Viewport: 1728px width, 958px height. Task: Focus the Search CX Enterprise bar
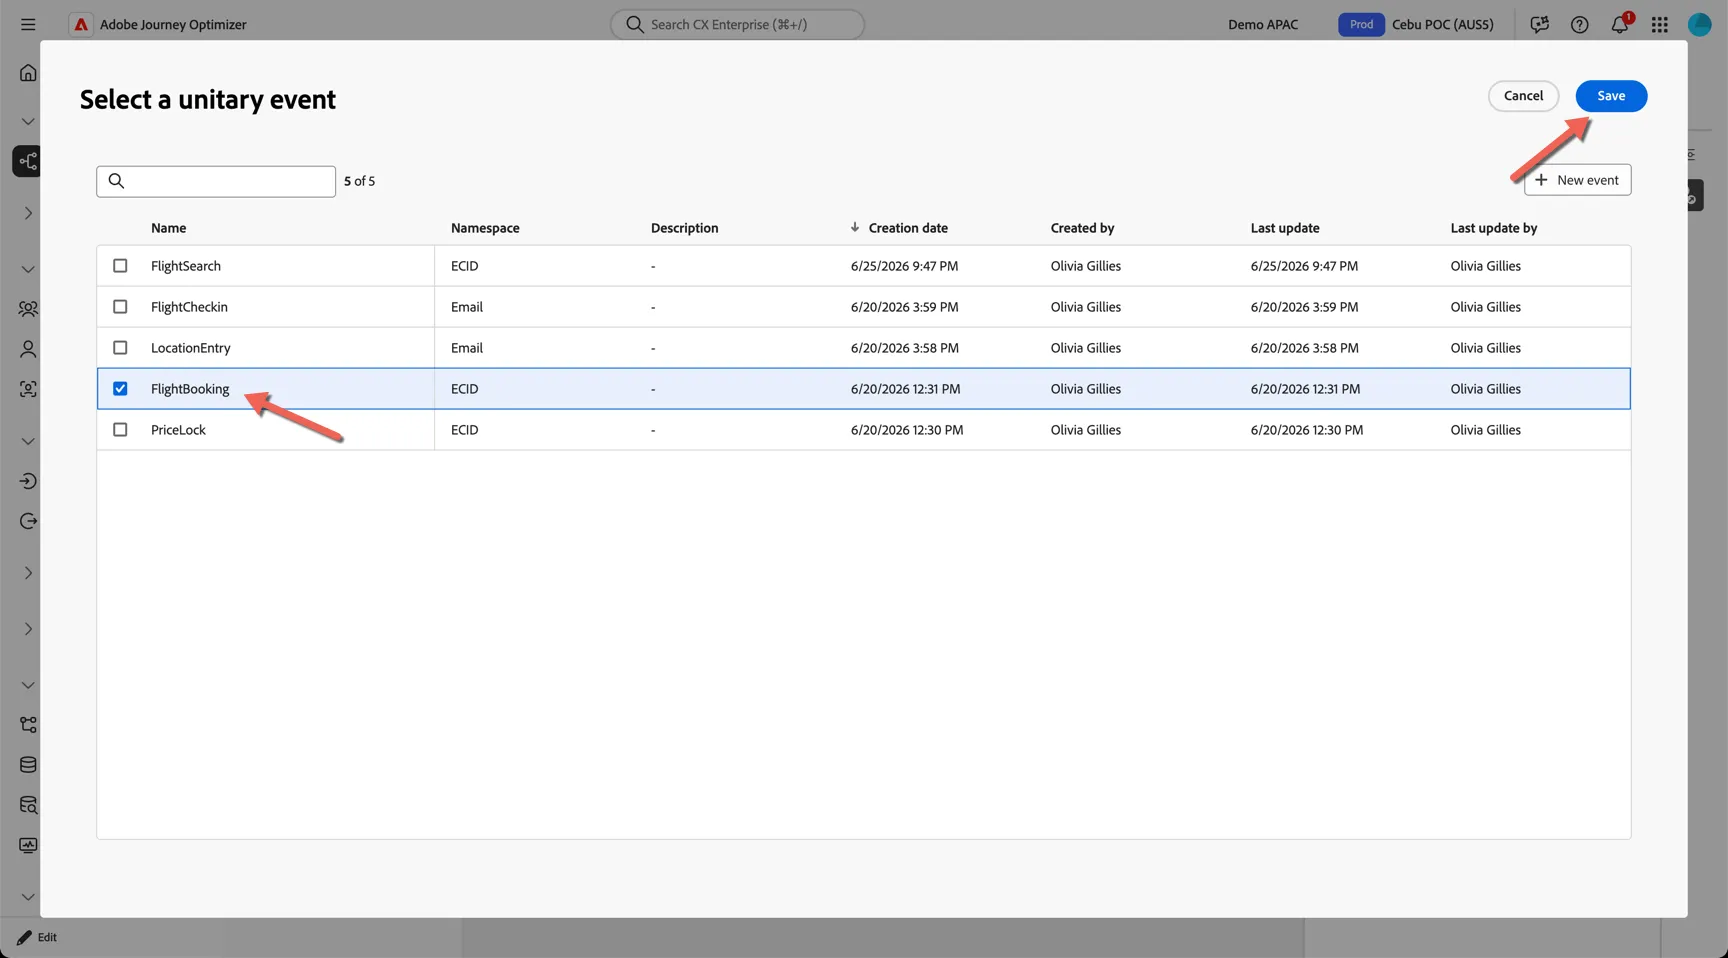[x=737, y=24]
